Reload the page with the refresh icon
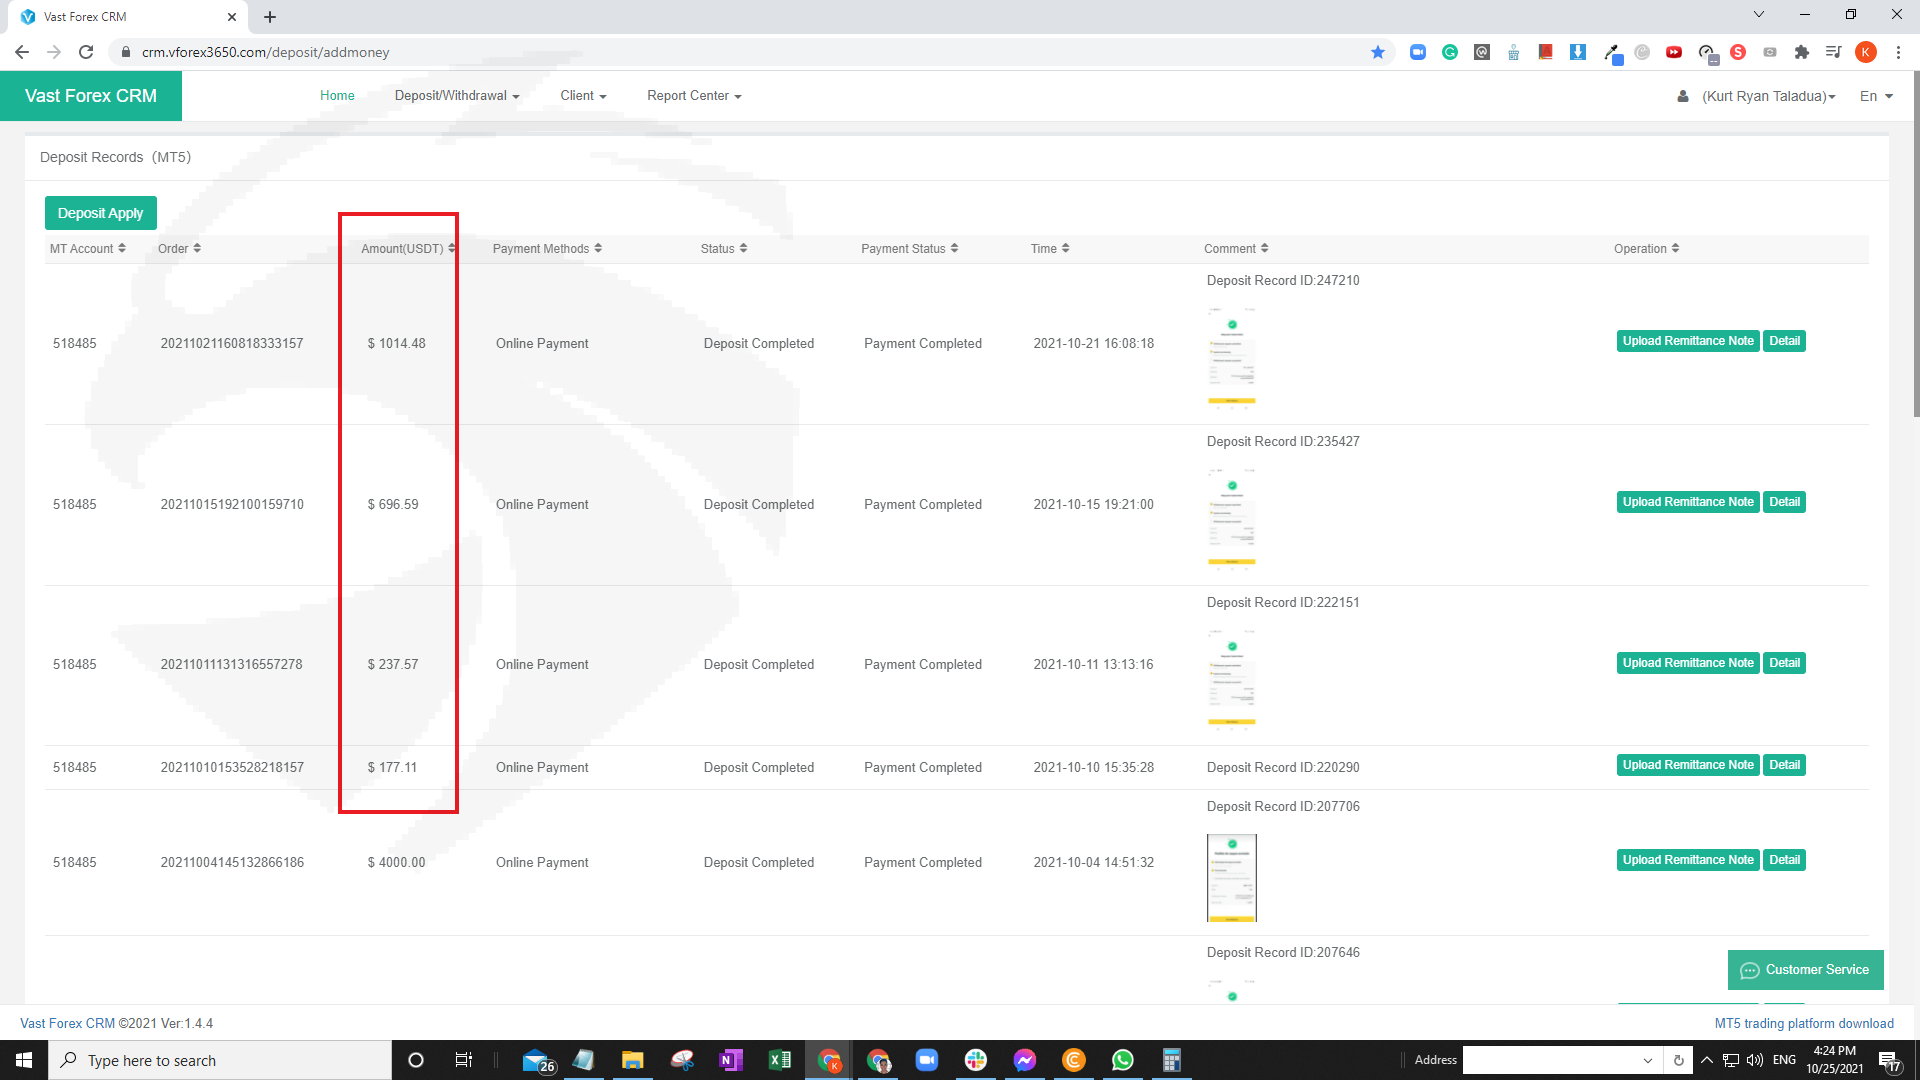This screenshot has width=1920, height=1080. (x=86, y=52)
